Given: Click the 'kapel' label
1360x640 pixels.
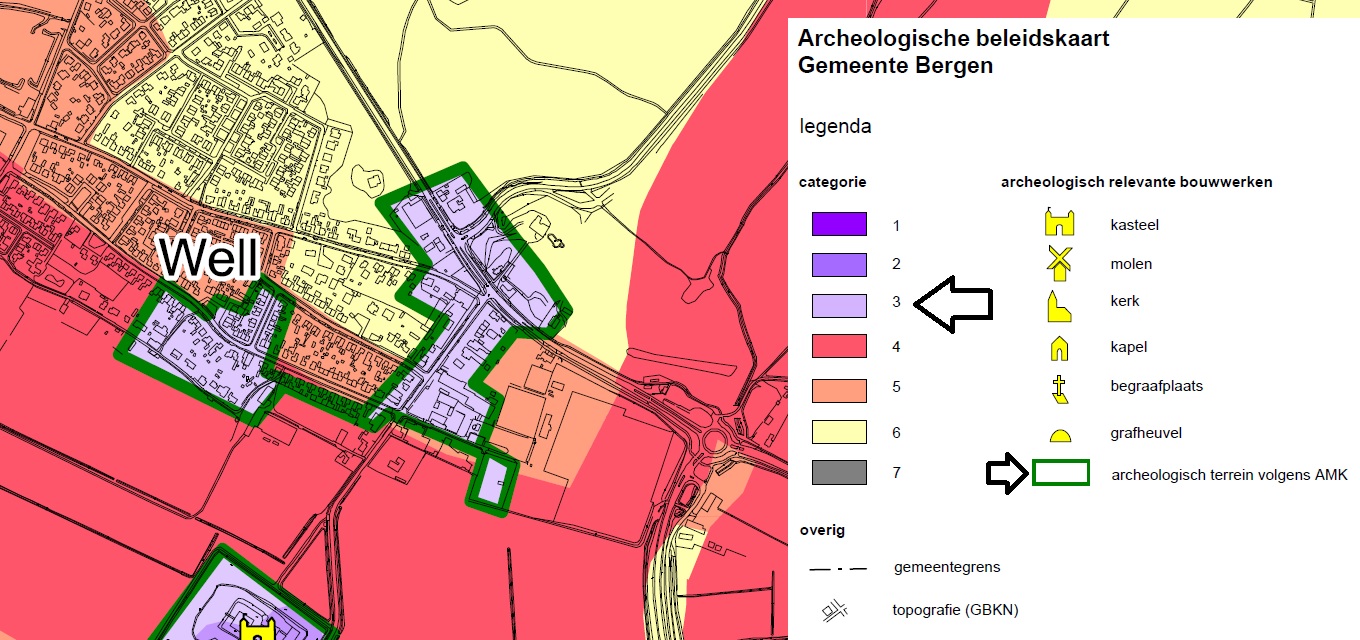Looking at the screenshot, I should 1128,348.
